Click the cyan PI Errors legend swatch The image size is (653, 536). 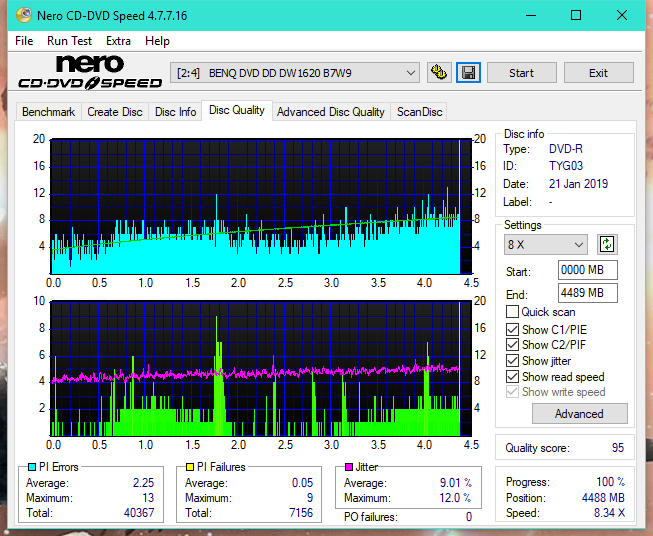[x=32, y=467]
